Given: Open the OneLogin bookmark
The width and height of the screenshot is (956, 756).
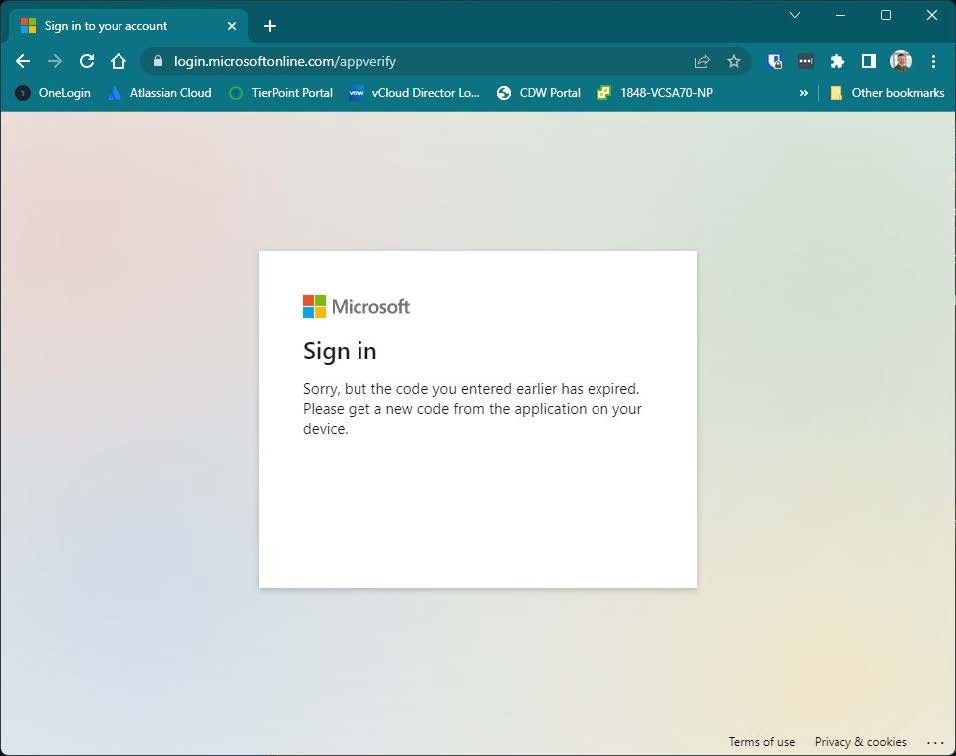Looking at the screenshot, I should pos(53,93).
